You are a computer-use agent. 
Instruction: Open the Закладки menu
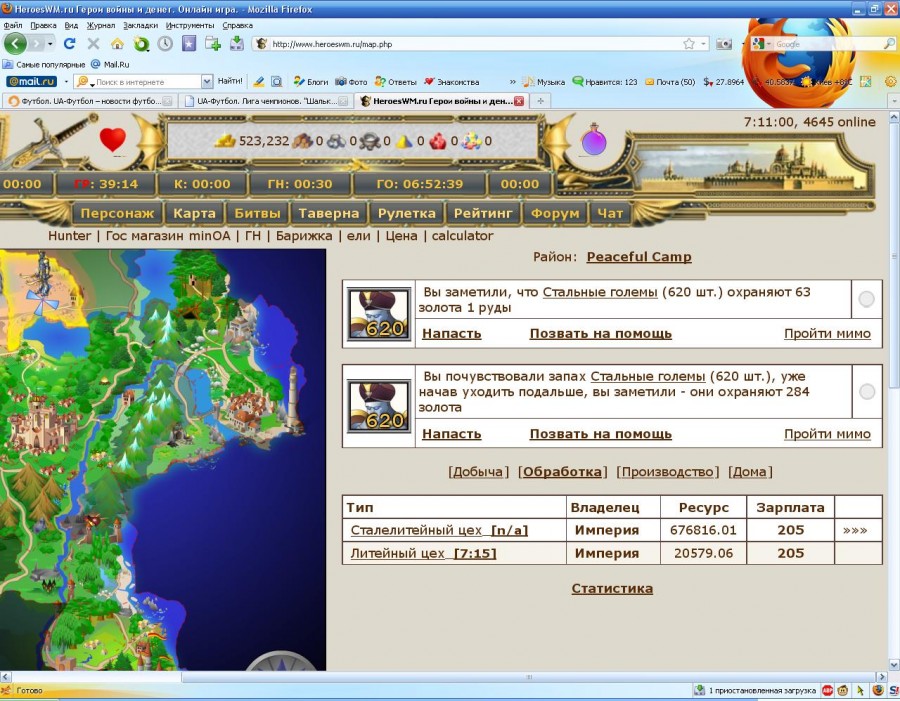[140, 25]
